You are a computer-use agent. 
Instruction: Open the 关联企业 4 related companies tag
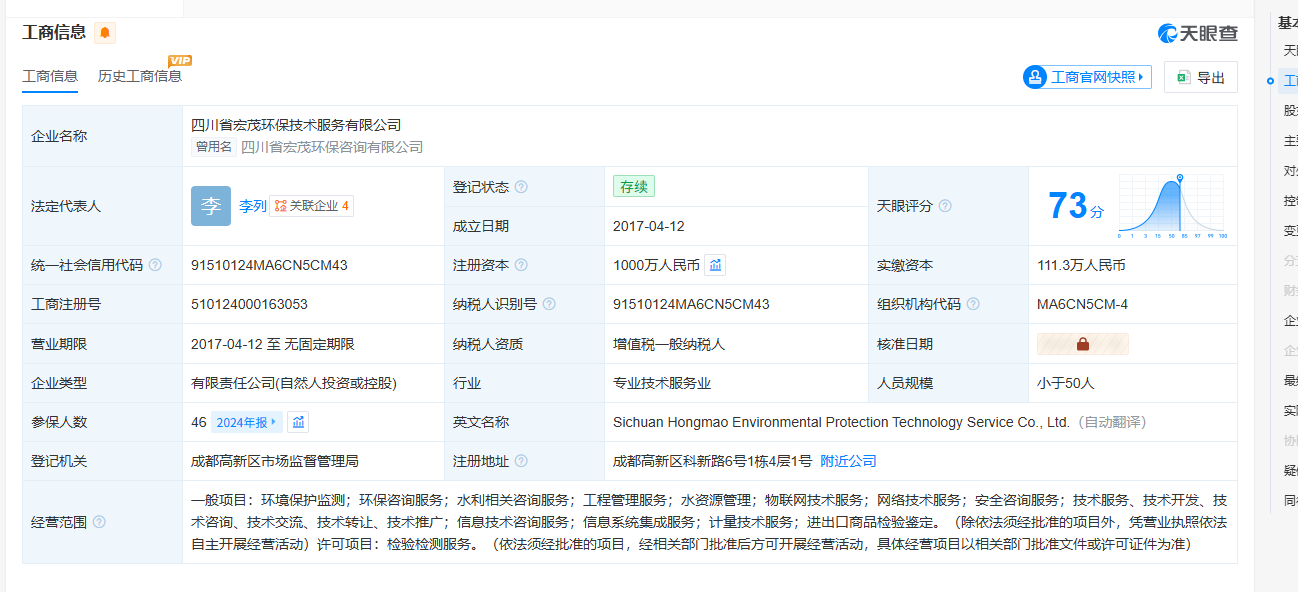point(312,206)
